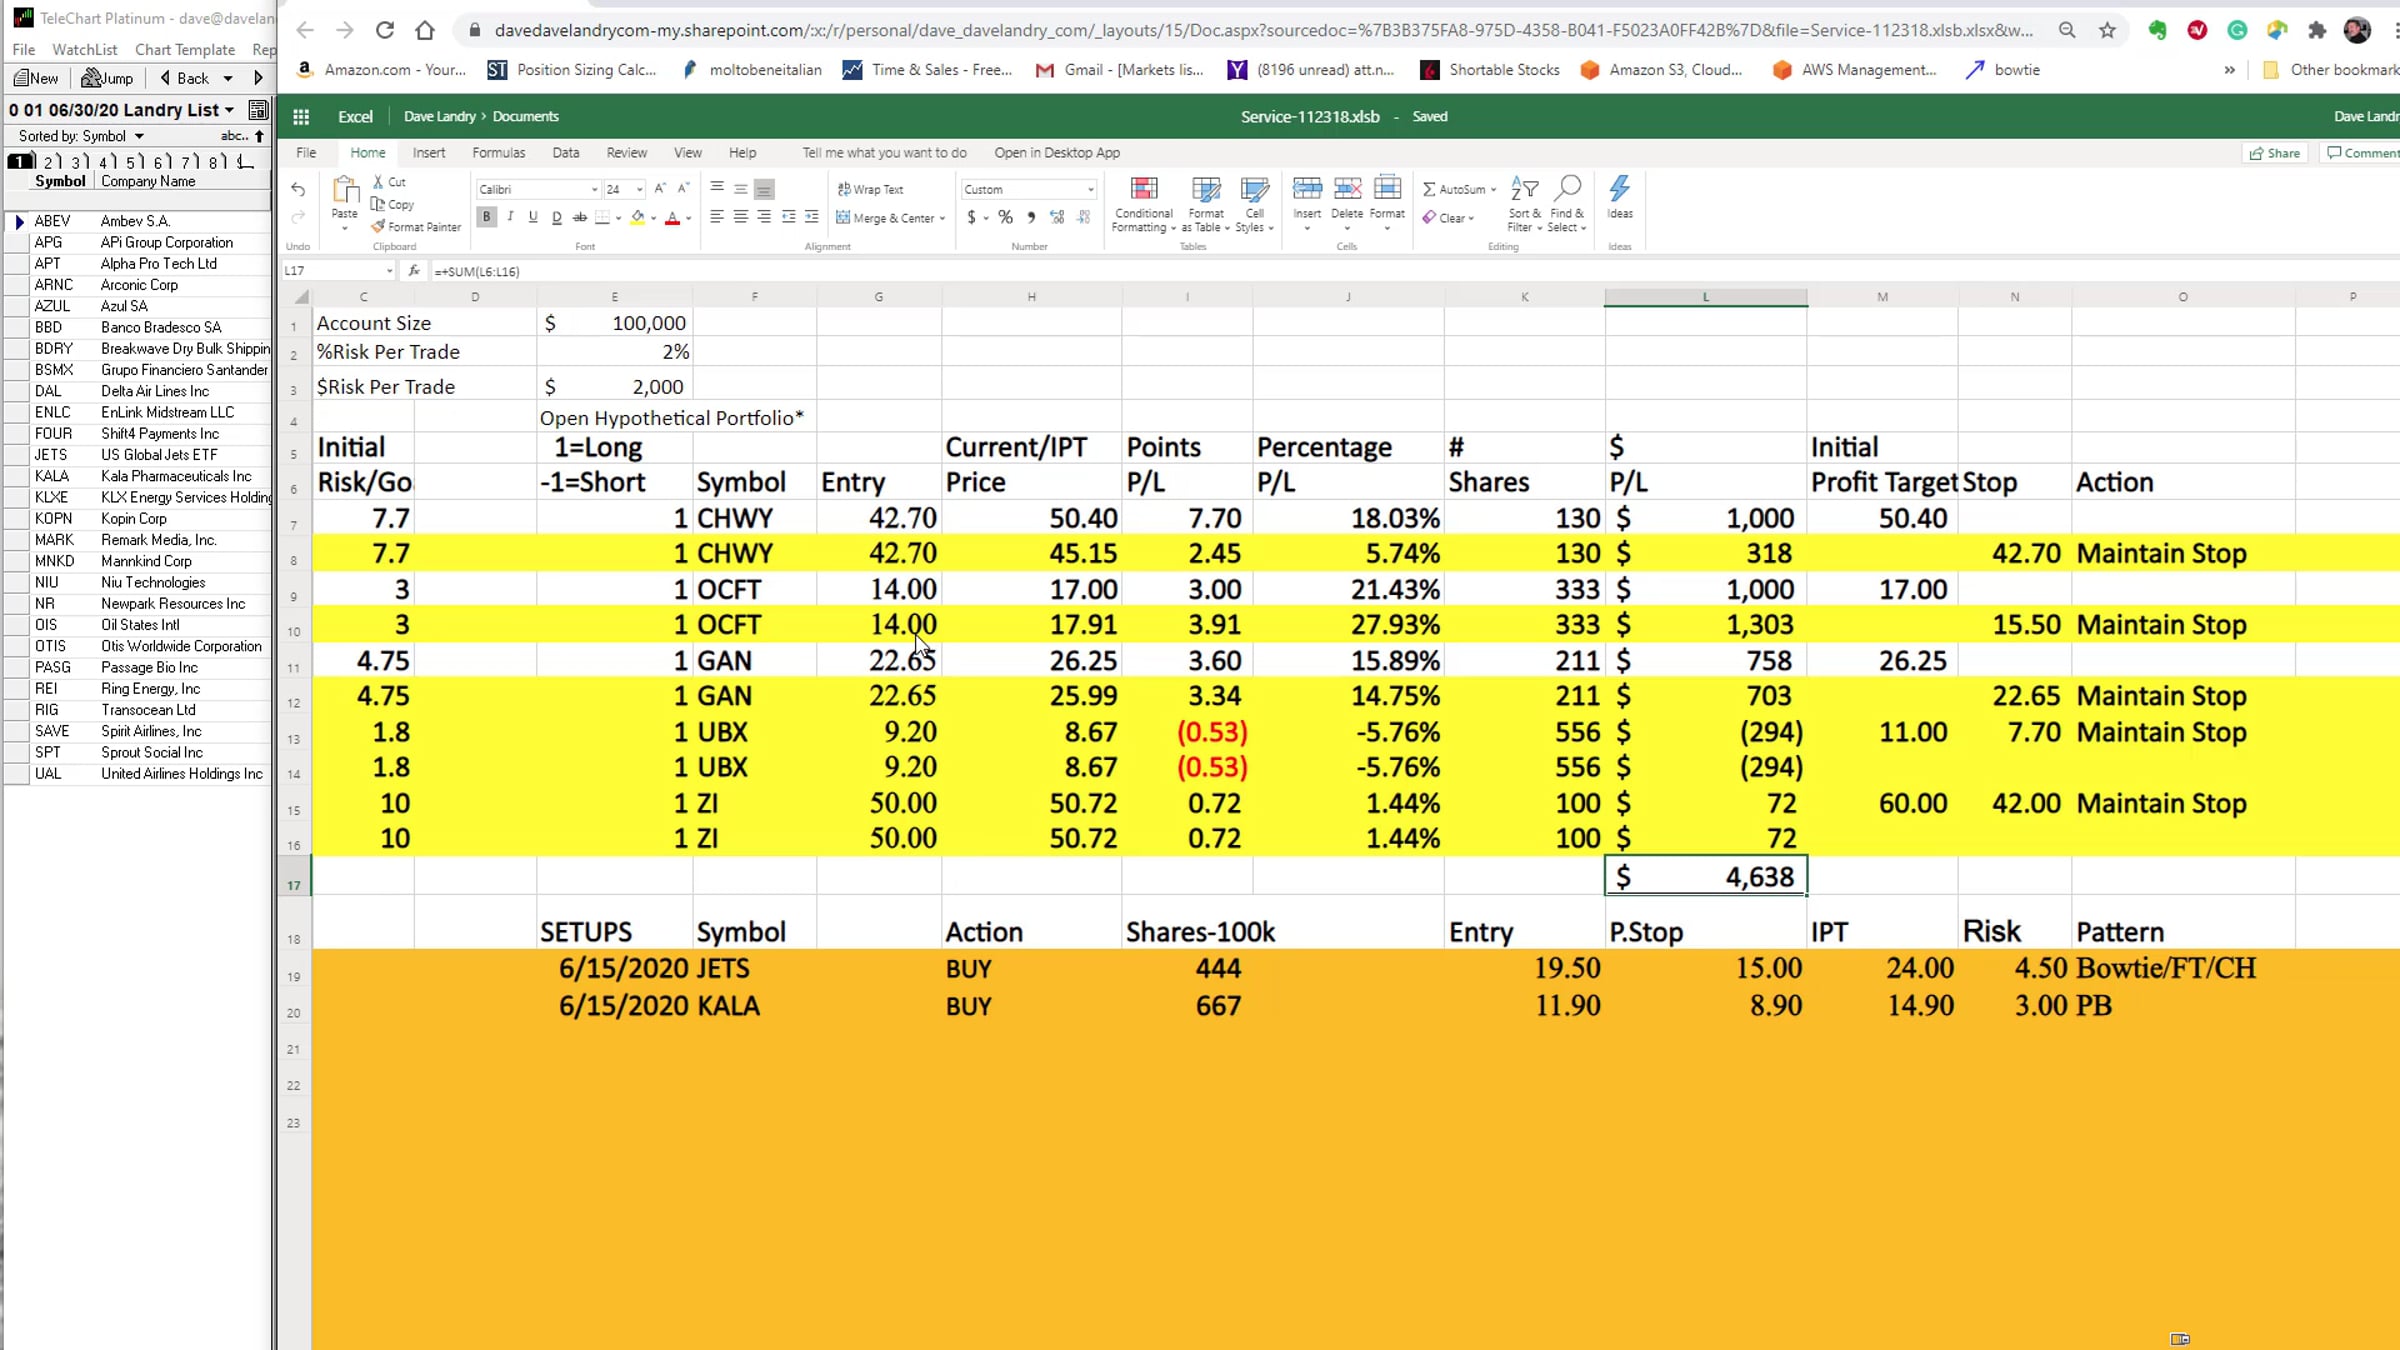Apply the yellow fill color swatch
The height and width of the screenshot is (1350, 2400).
637,217
